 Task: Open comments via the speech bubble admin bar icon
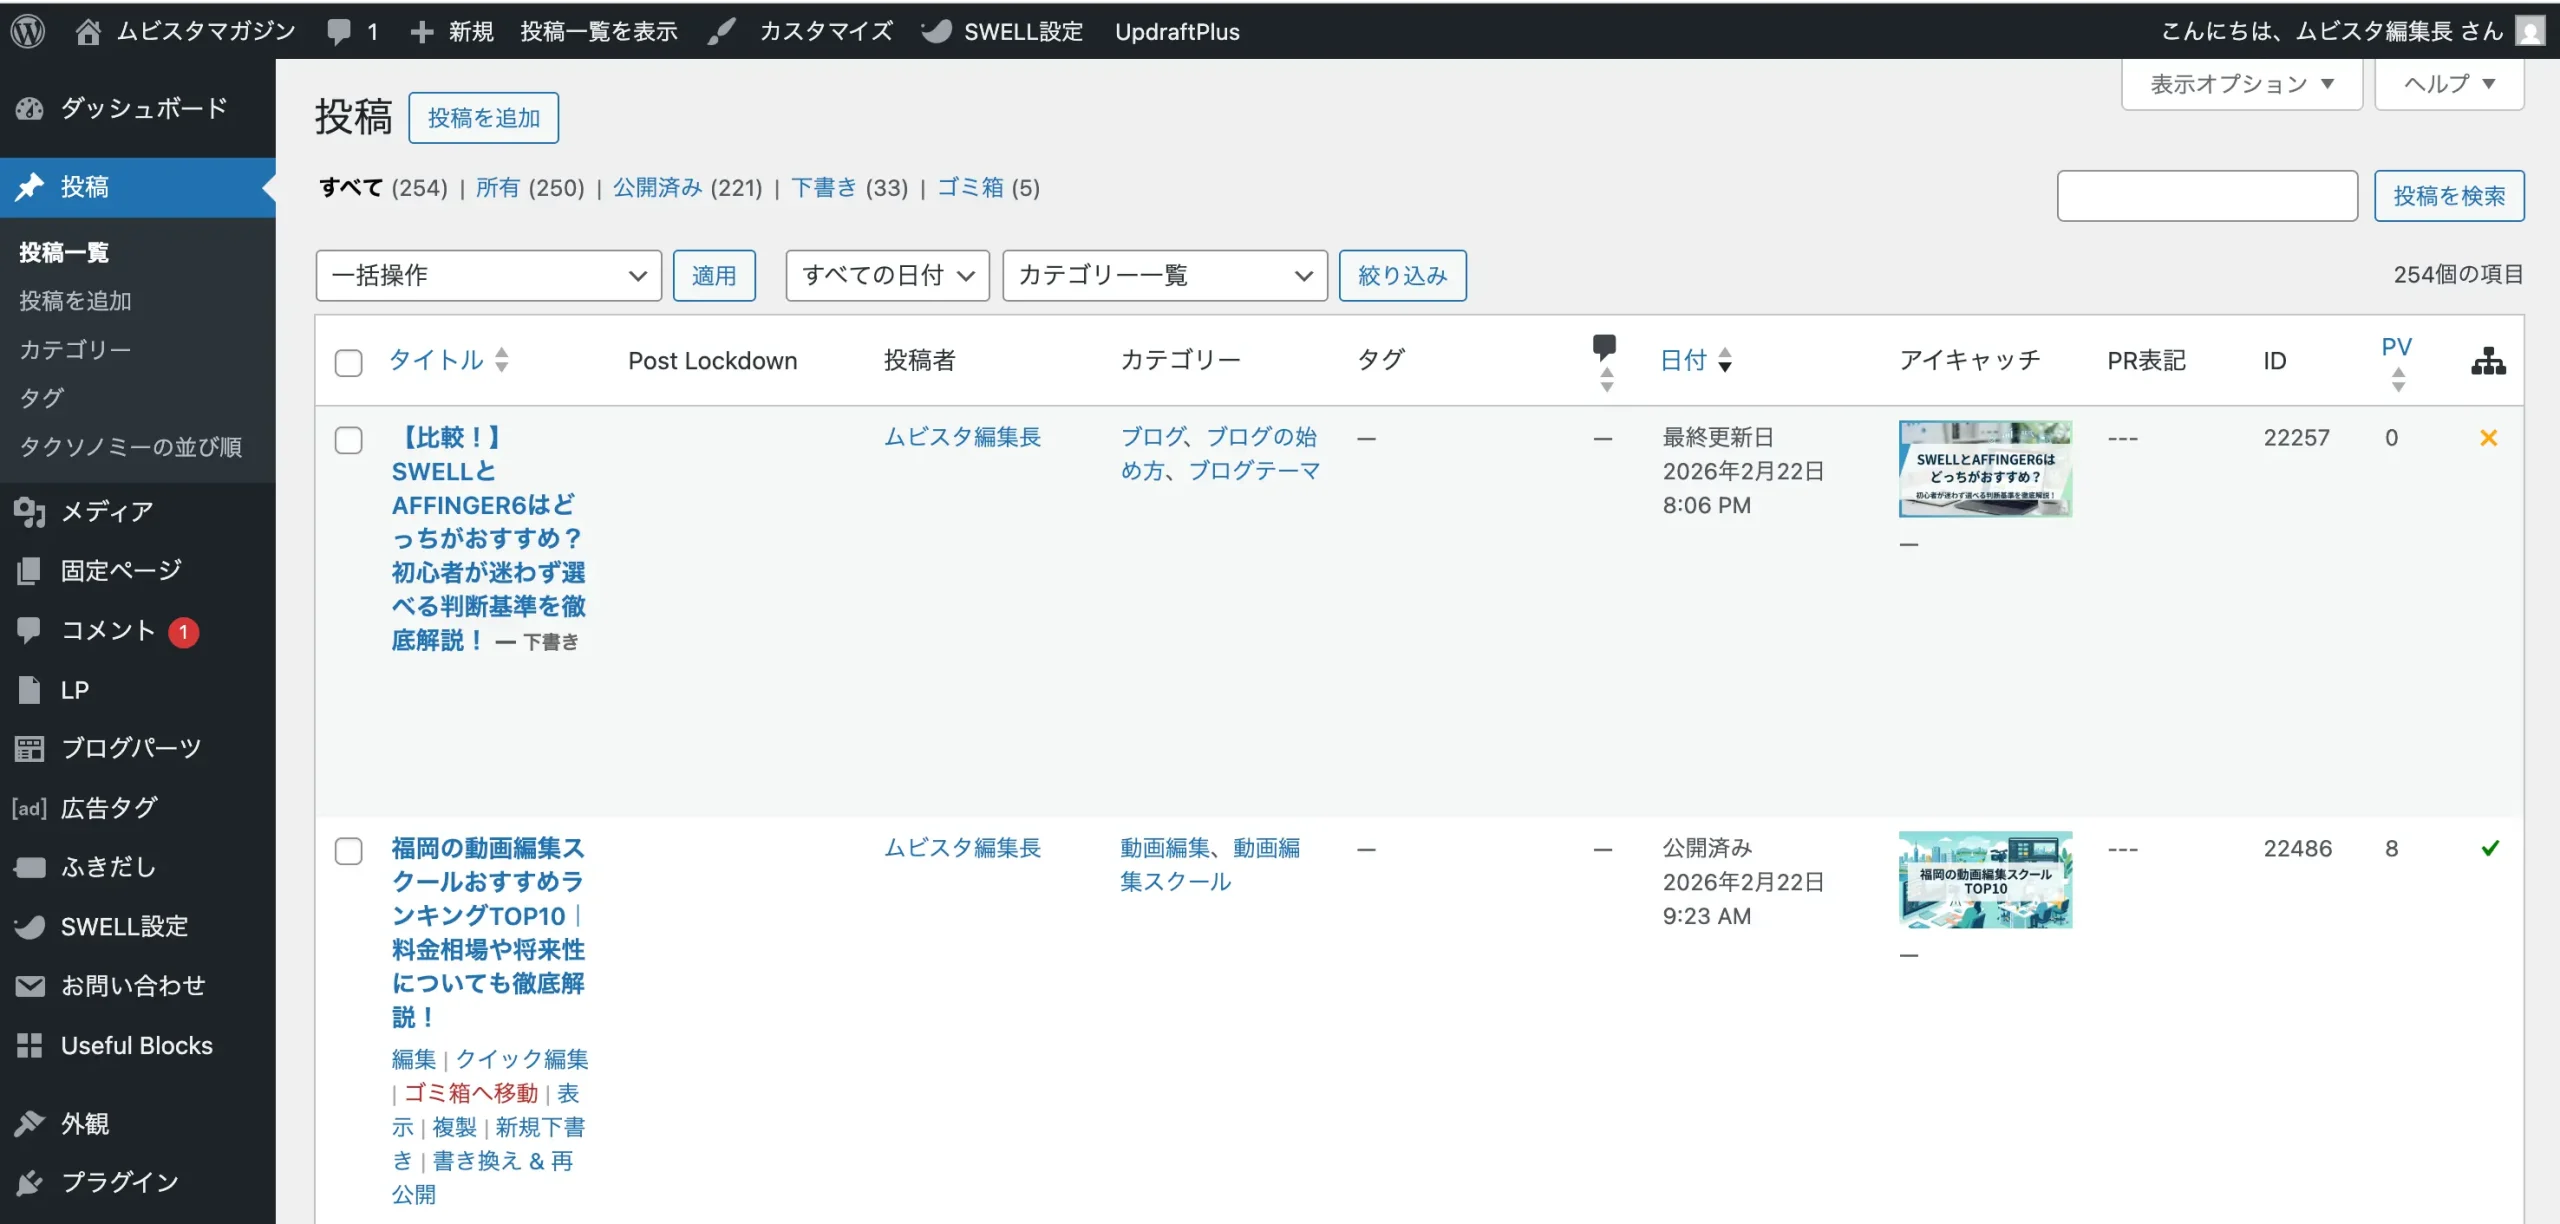[341, 30]
